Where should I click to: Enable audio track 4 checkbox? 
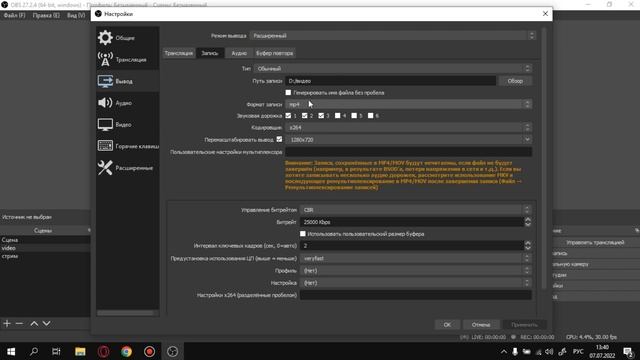pyautogui.click(x=338, y=116)
